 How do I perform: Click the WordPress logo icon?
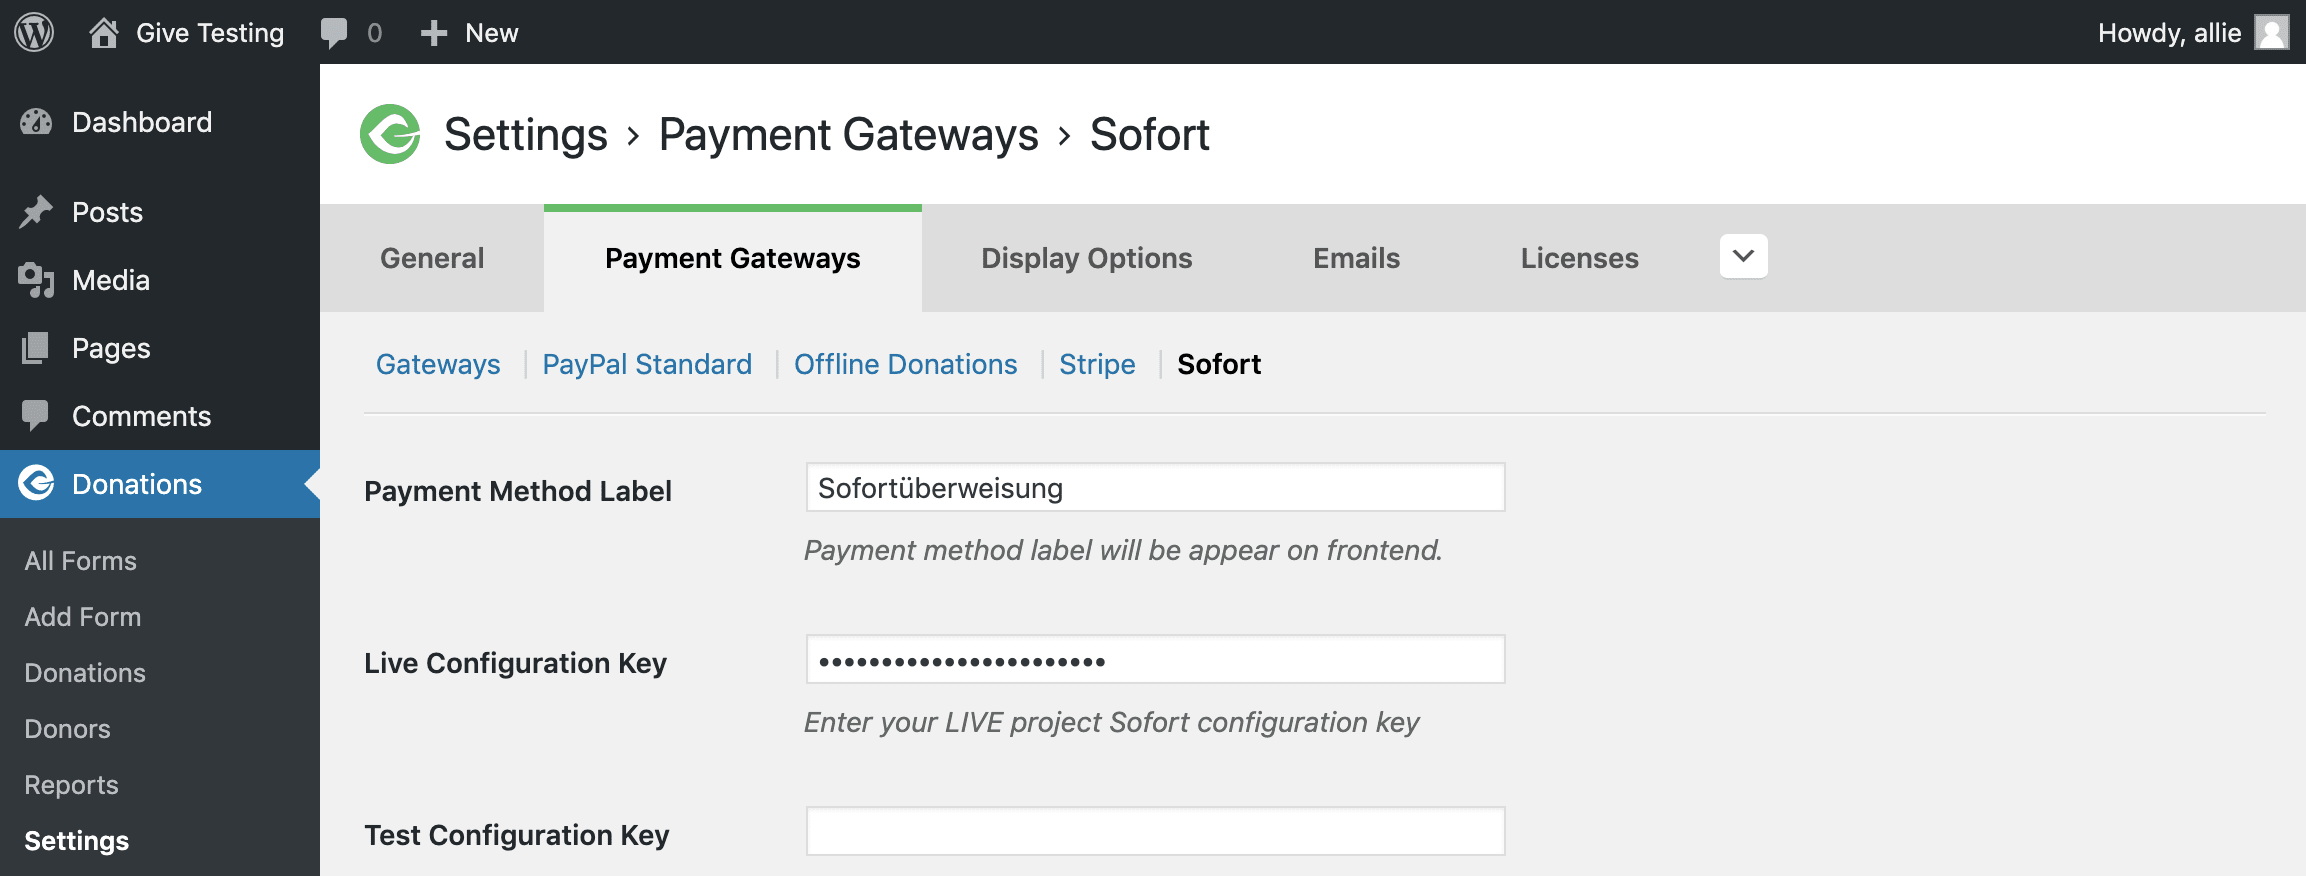34,32
